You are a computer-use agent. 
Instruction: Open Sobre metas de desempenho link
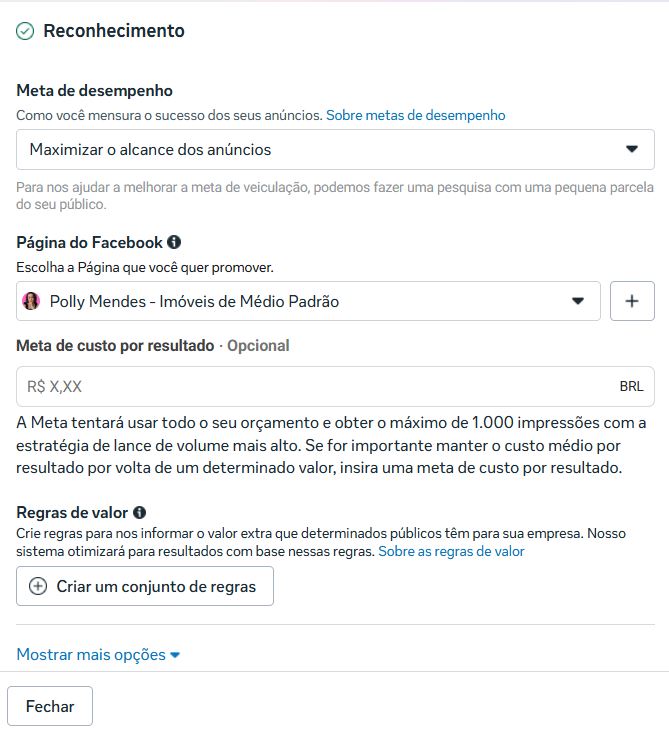(x=415, y=115)
